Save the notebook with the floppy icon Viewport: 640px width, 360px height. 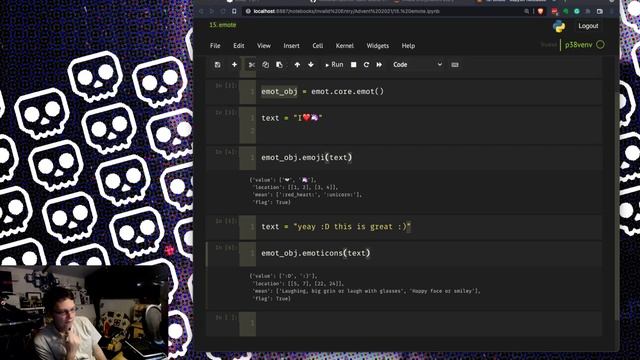pyautogui.click(x=218, y=64)
